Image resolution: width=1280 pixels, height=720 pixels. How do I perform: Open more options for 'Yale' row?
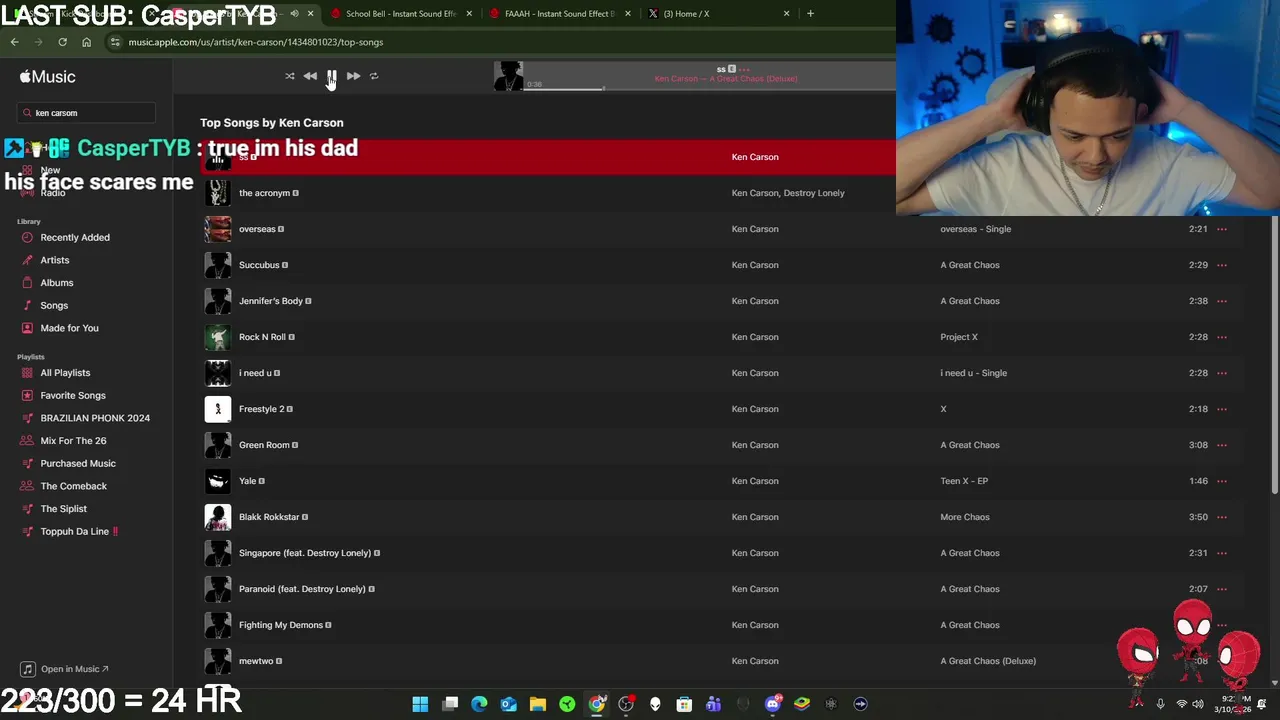[1222, 481]
